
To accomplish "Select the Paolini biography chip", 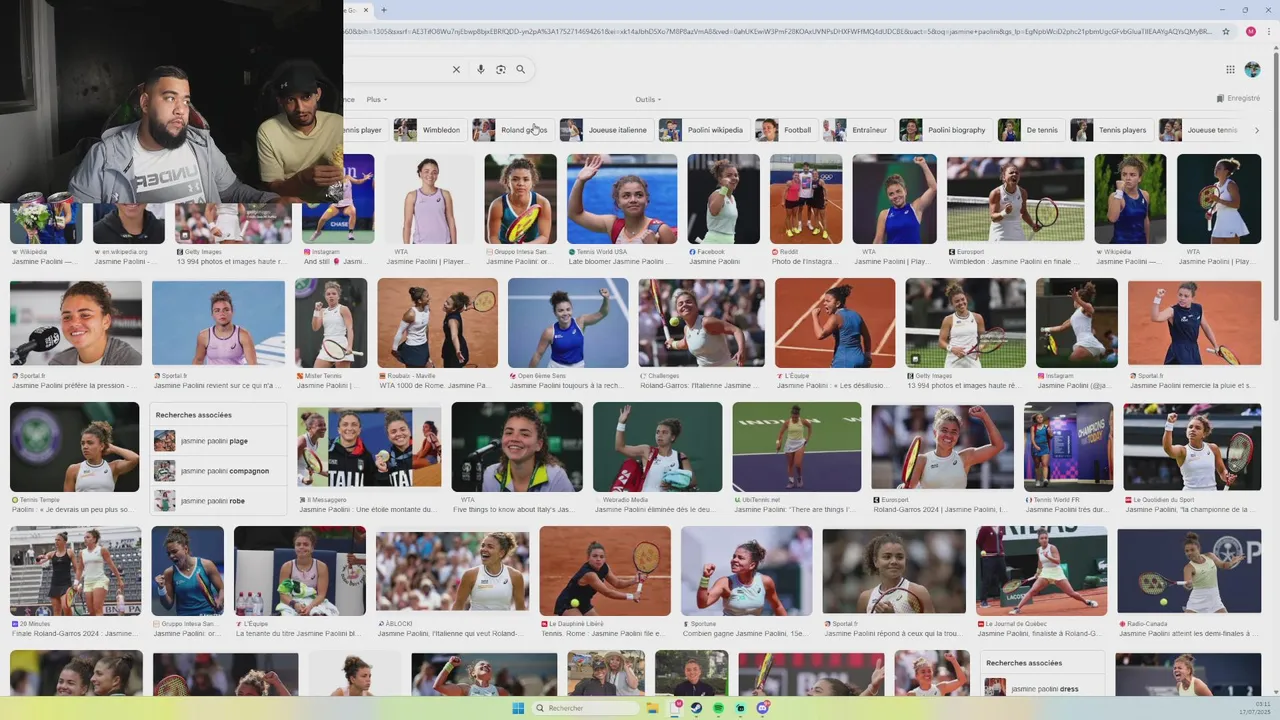I will (x=944, y=130).
